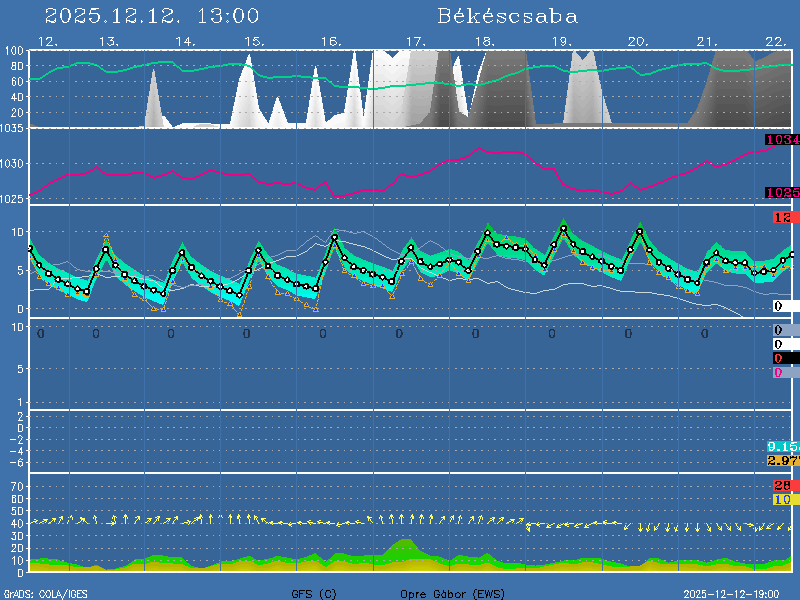Screen dimensions: 800x600
Task: Click the pink 1034 pressure value badge
Action: click(782, 140)
